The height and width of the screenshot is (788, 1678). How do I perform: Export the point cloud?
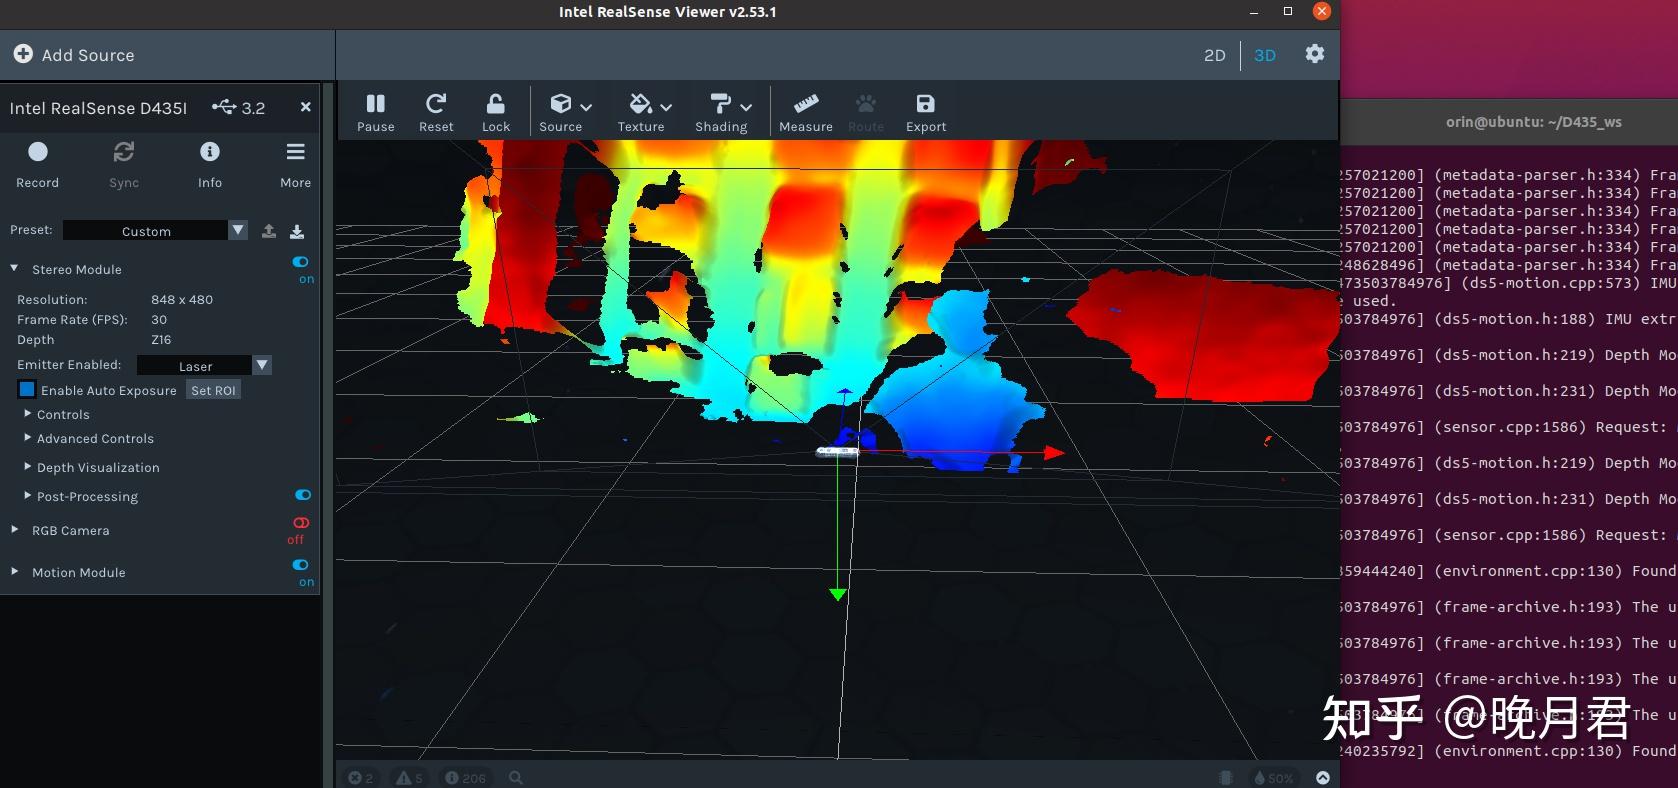coord(926,112)
